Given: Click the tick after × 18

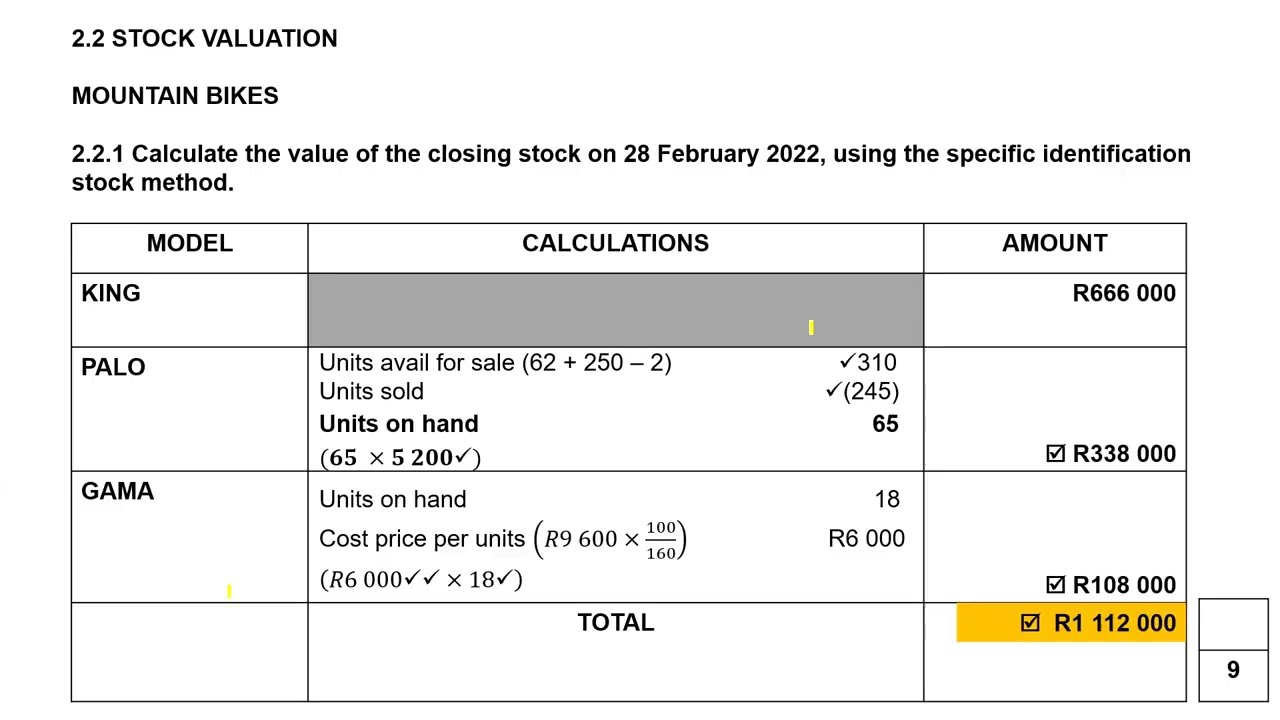Looking at the screenshot, I should coord(505,578).
